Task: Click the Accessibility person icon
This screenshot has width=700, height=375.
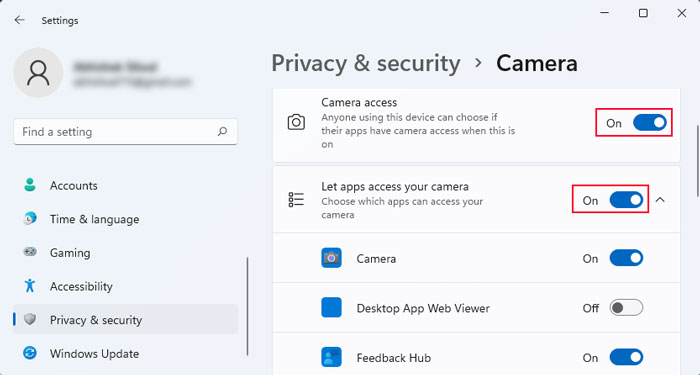Action: click(x=30, y=286)
